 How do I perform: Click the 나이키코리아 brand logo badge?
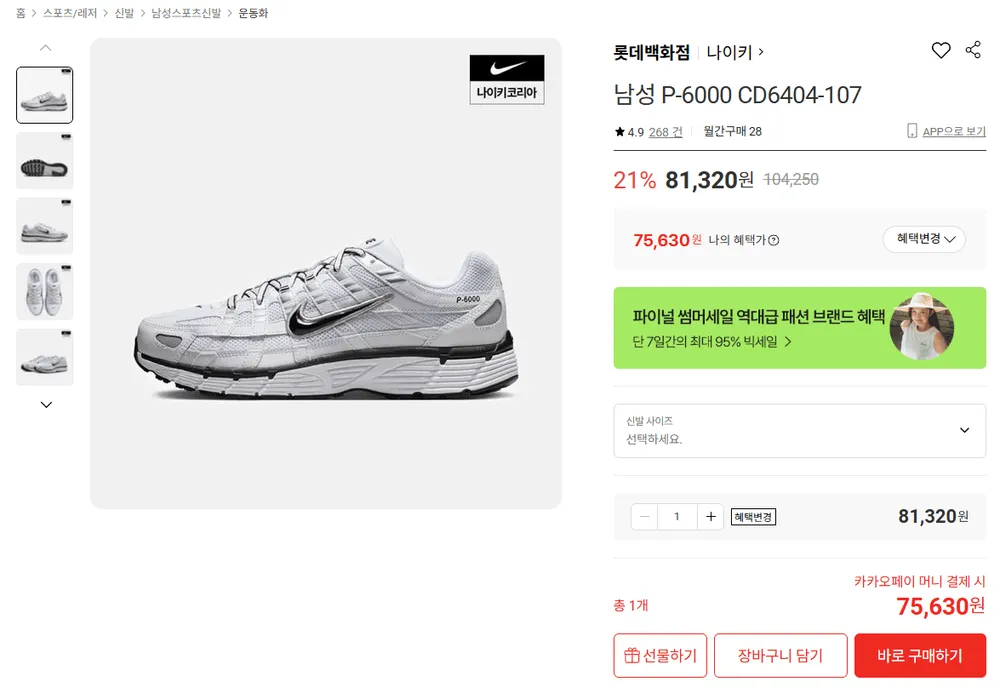point(507,79)
